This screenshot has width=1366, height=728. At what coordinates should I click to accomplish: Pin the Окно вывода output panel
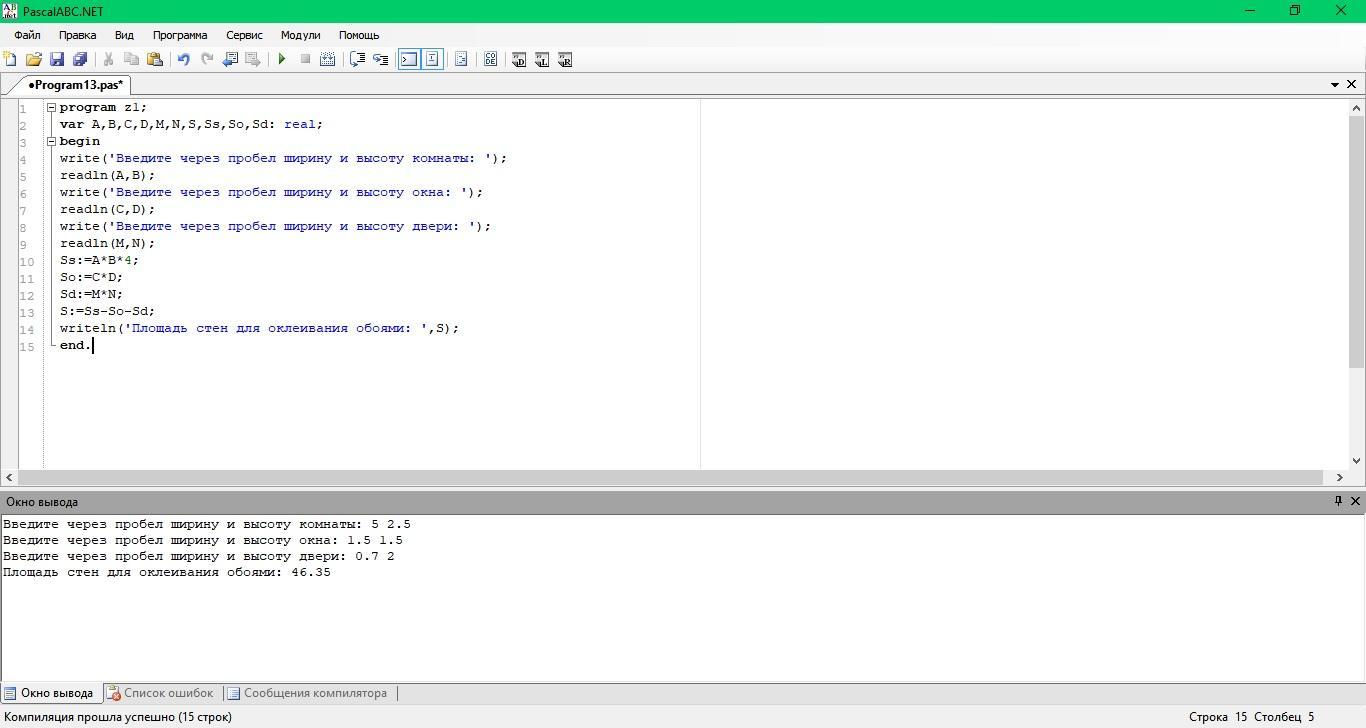[x=1338, y=501]
